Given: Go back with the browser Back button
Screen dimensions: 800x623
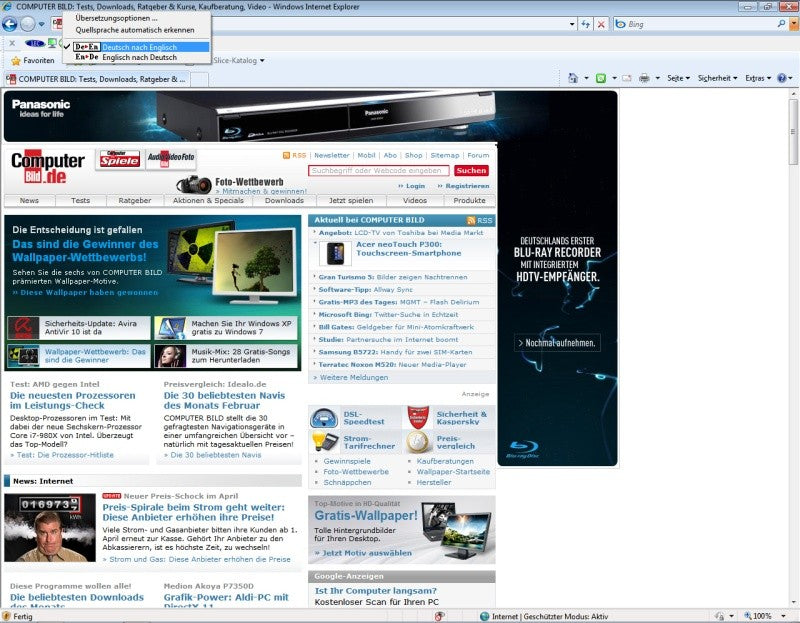Looking at the screenshot, I should pyautogui.click(x=10, y=24).
